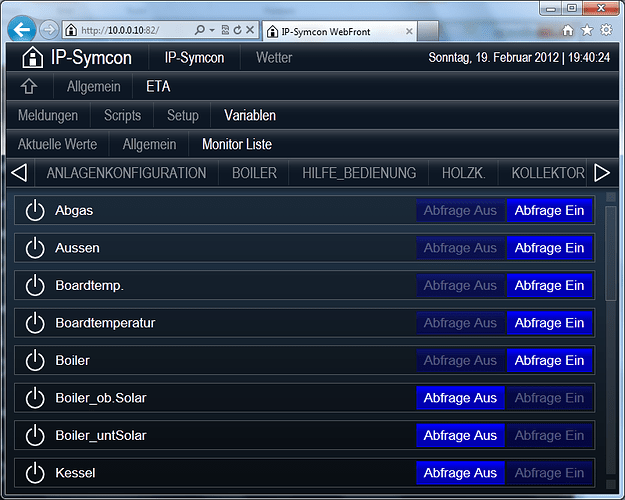
Task: Open the ANLAGENKONFIGURATION category
Action: click(126, 173)
